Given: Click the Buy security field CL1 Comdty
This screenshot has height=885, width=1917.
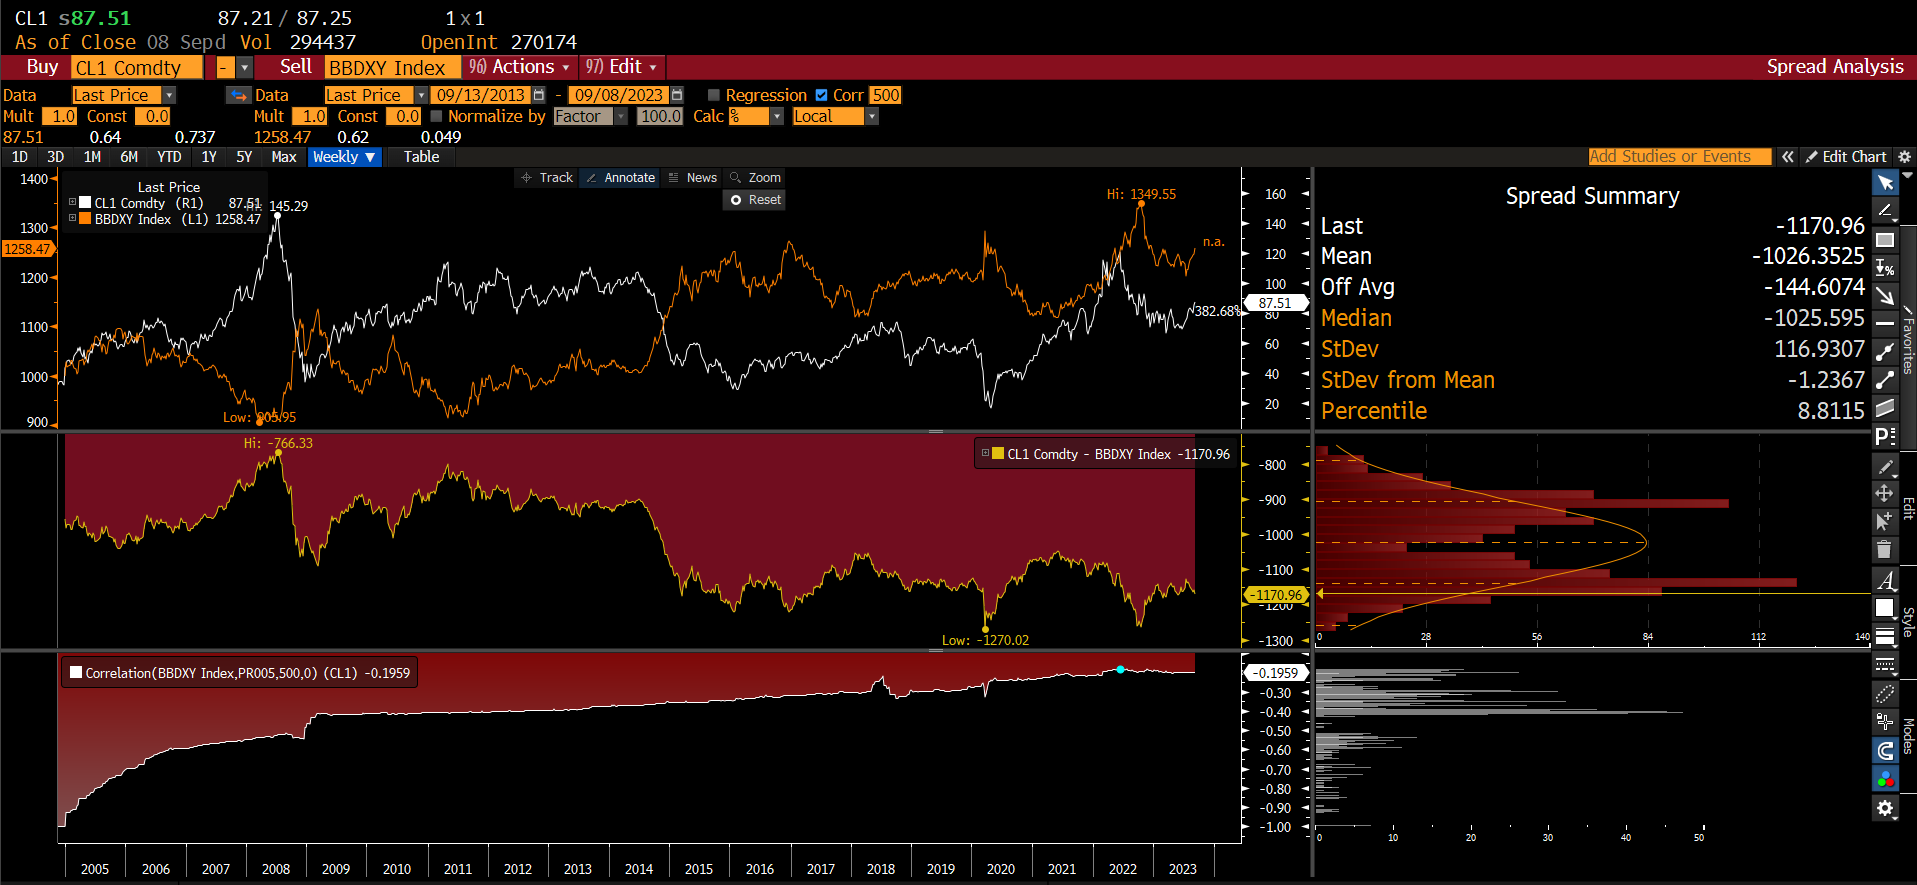Looking at the screenshot, I should tap(137, 68).
